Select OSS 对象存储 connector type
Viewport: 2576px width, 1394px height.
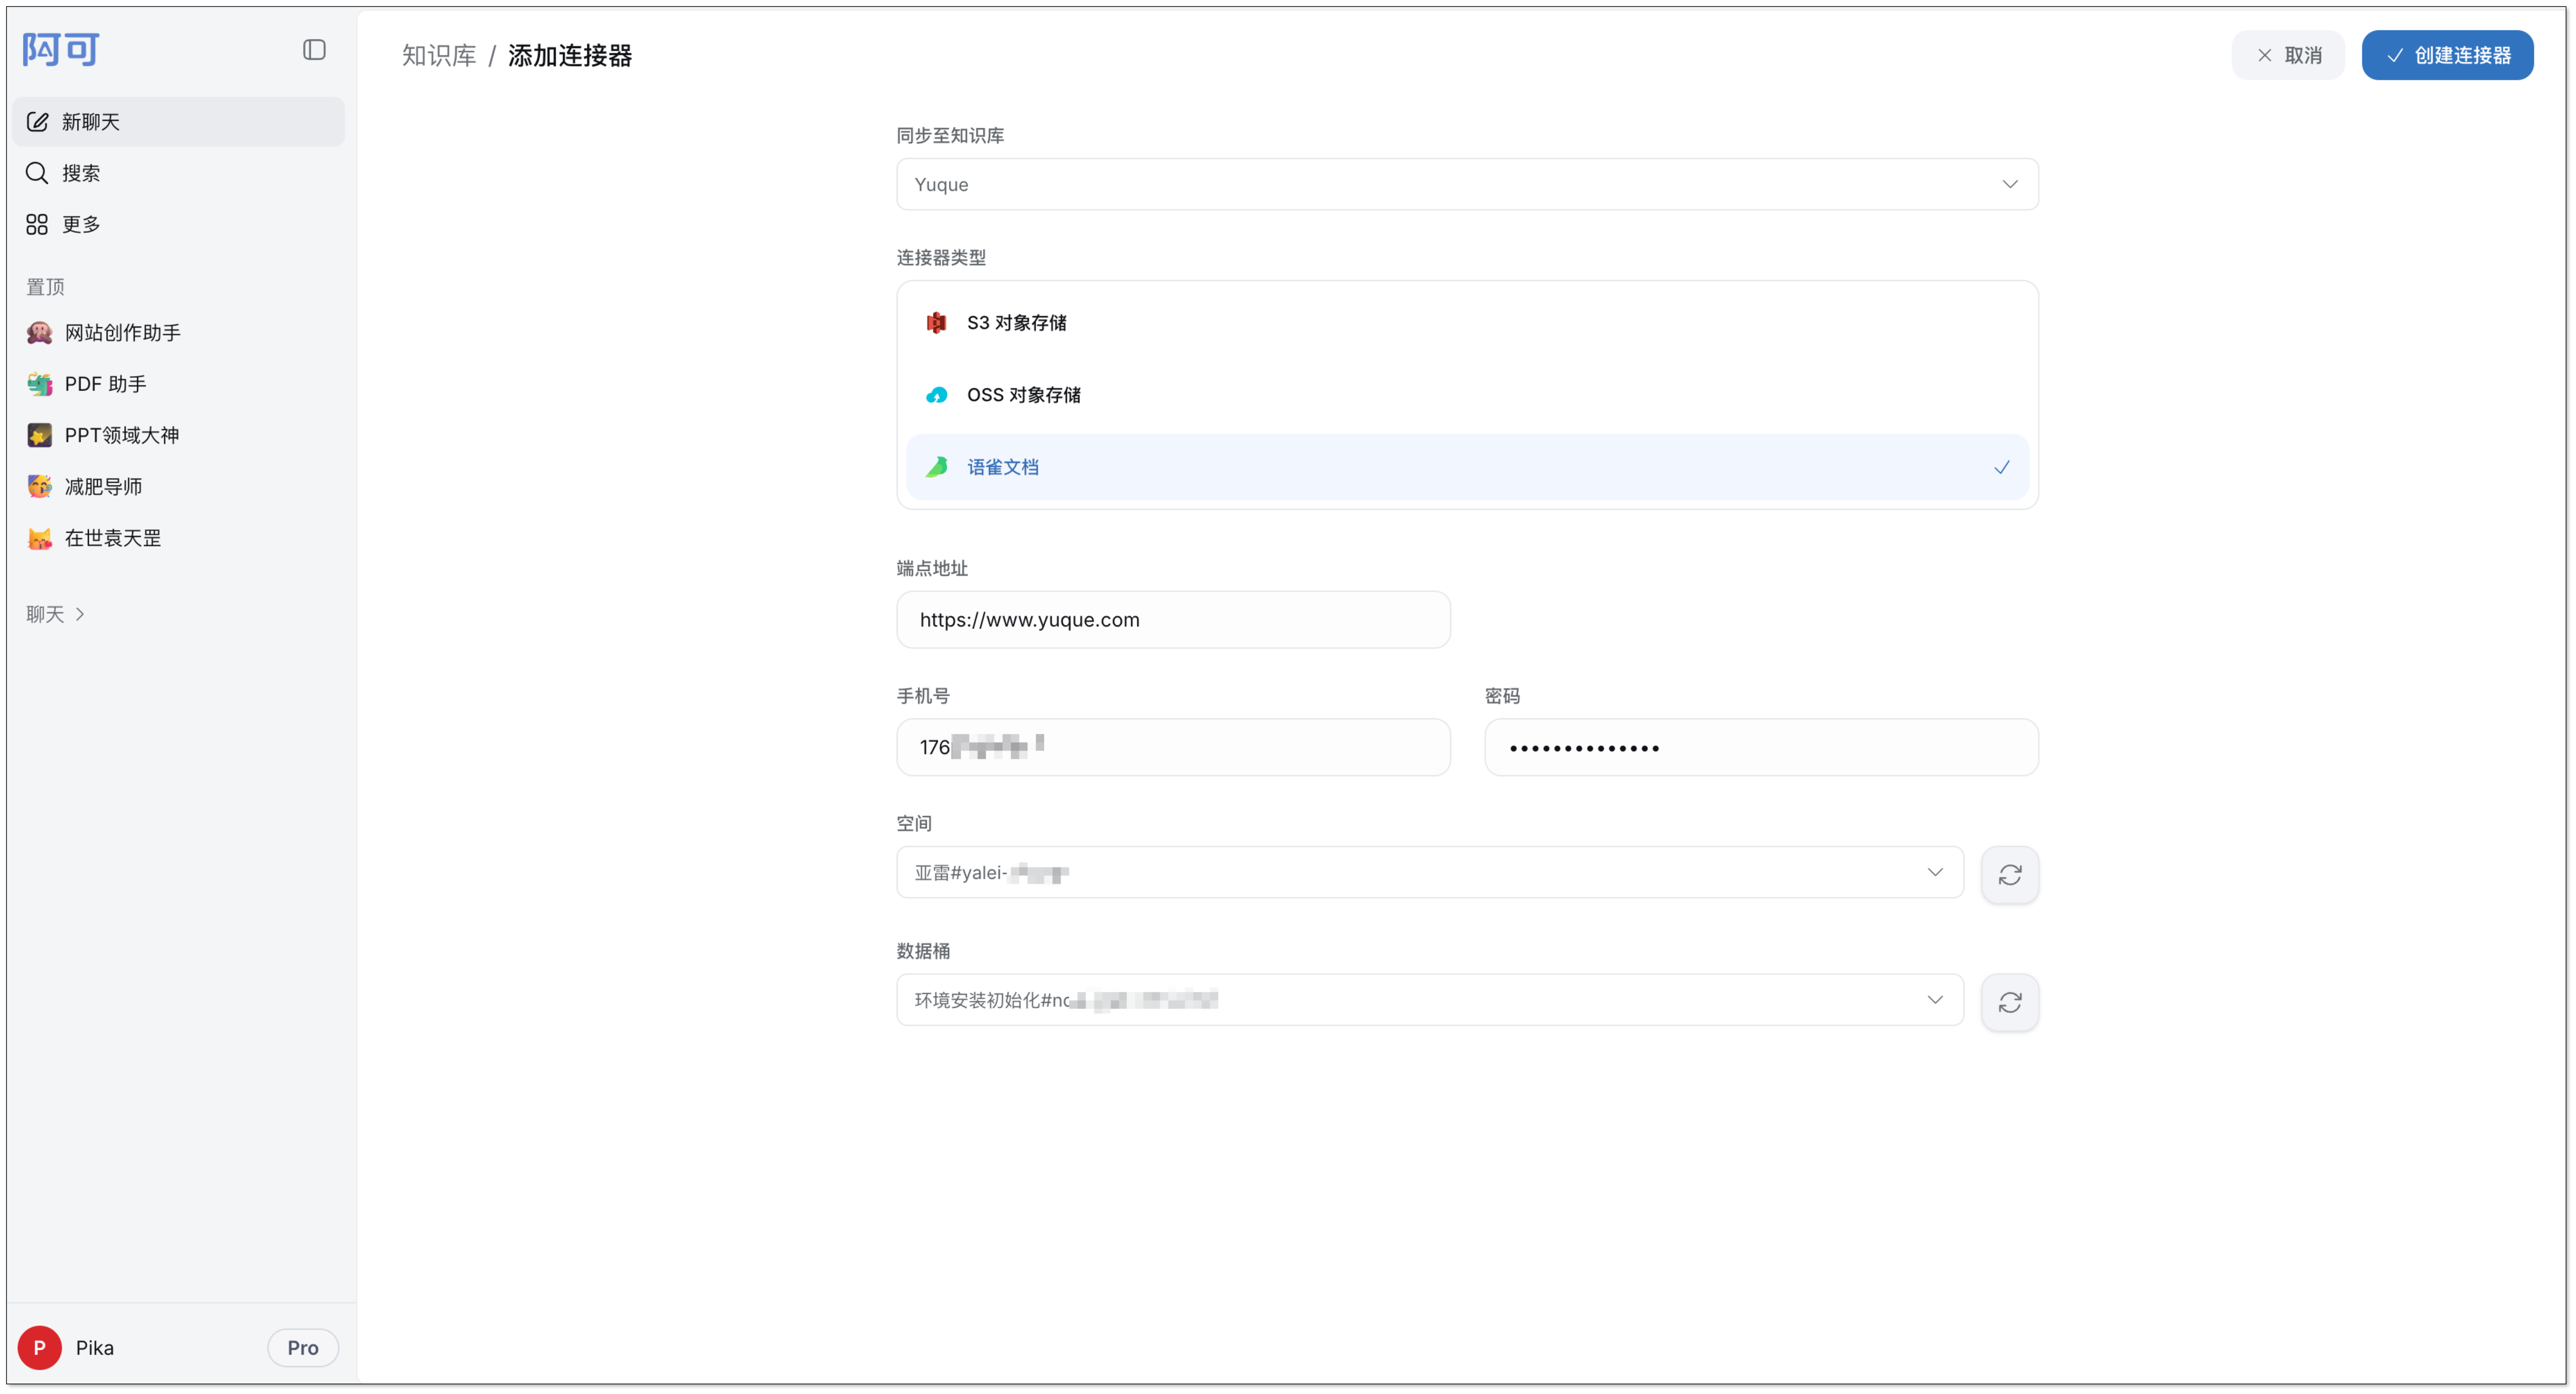[x=1467, y=395]
